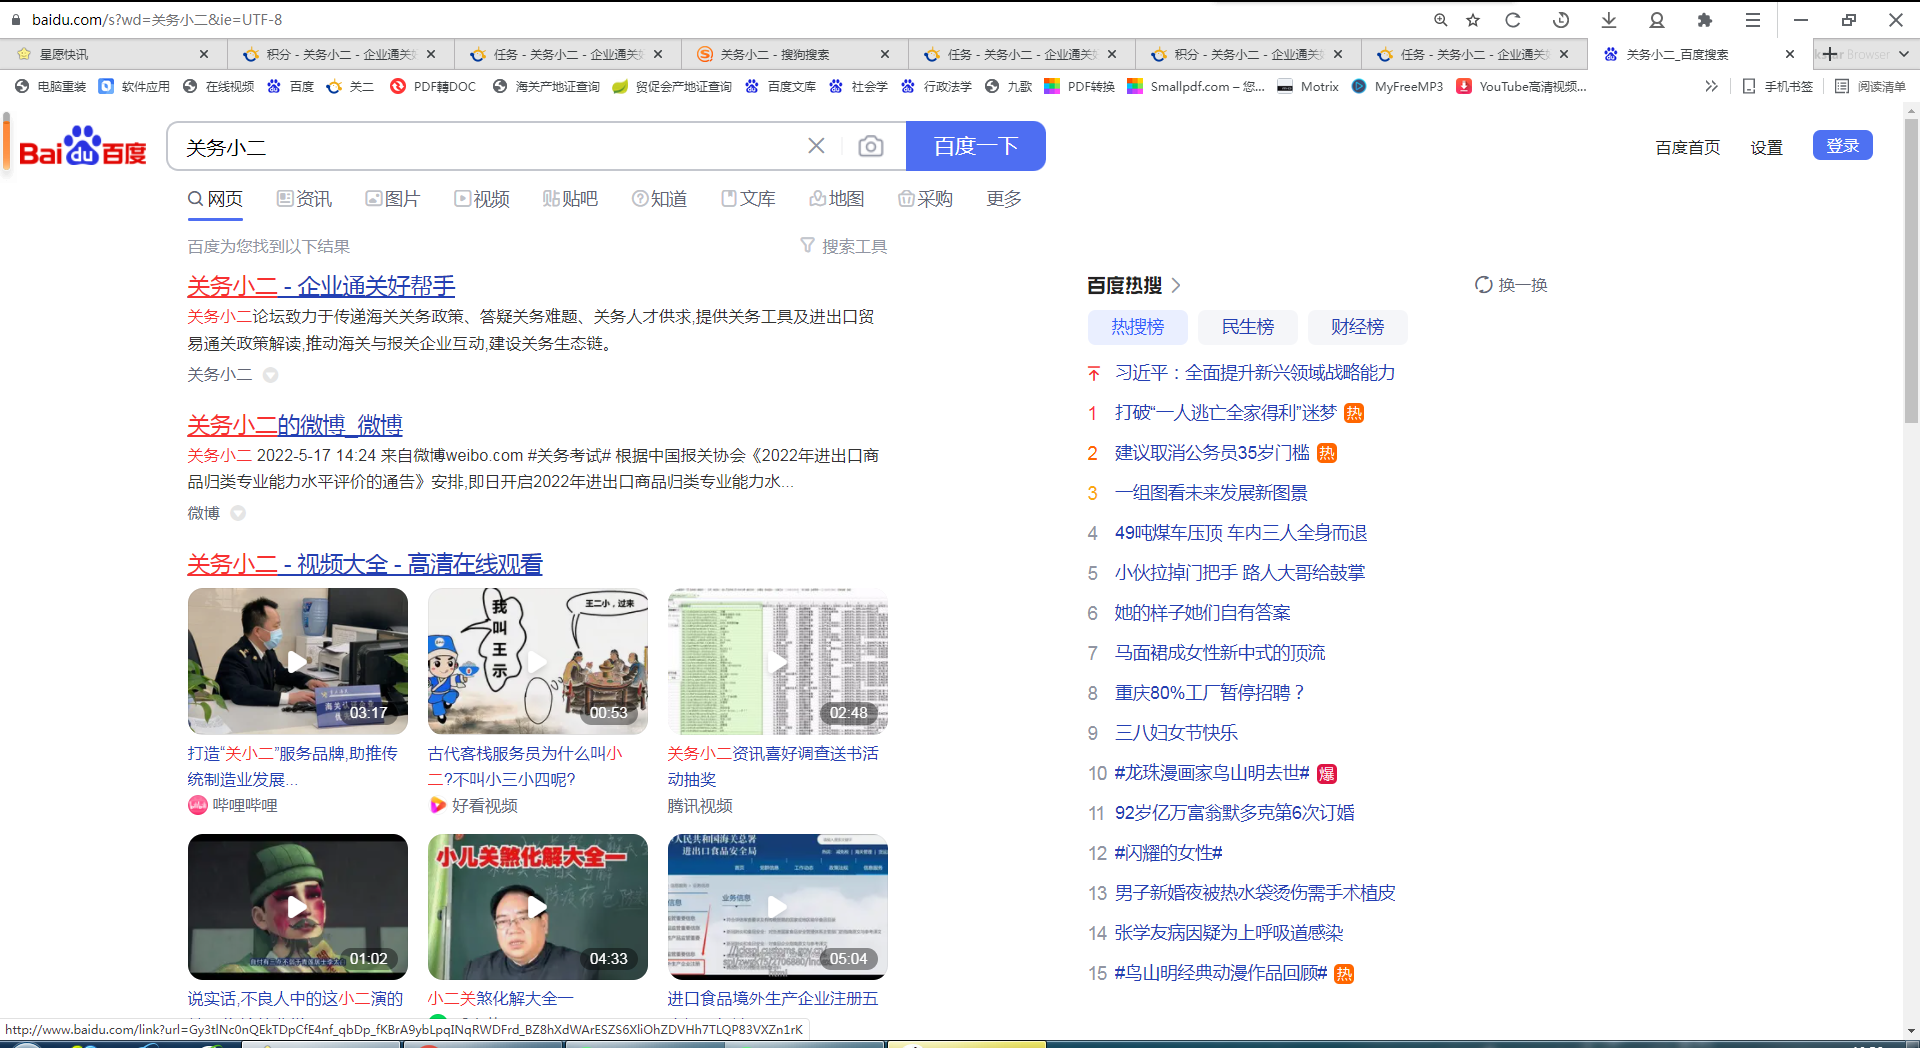Open the 文库 search tab
The image size is (1920, 1048).
click(748, 199)
